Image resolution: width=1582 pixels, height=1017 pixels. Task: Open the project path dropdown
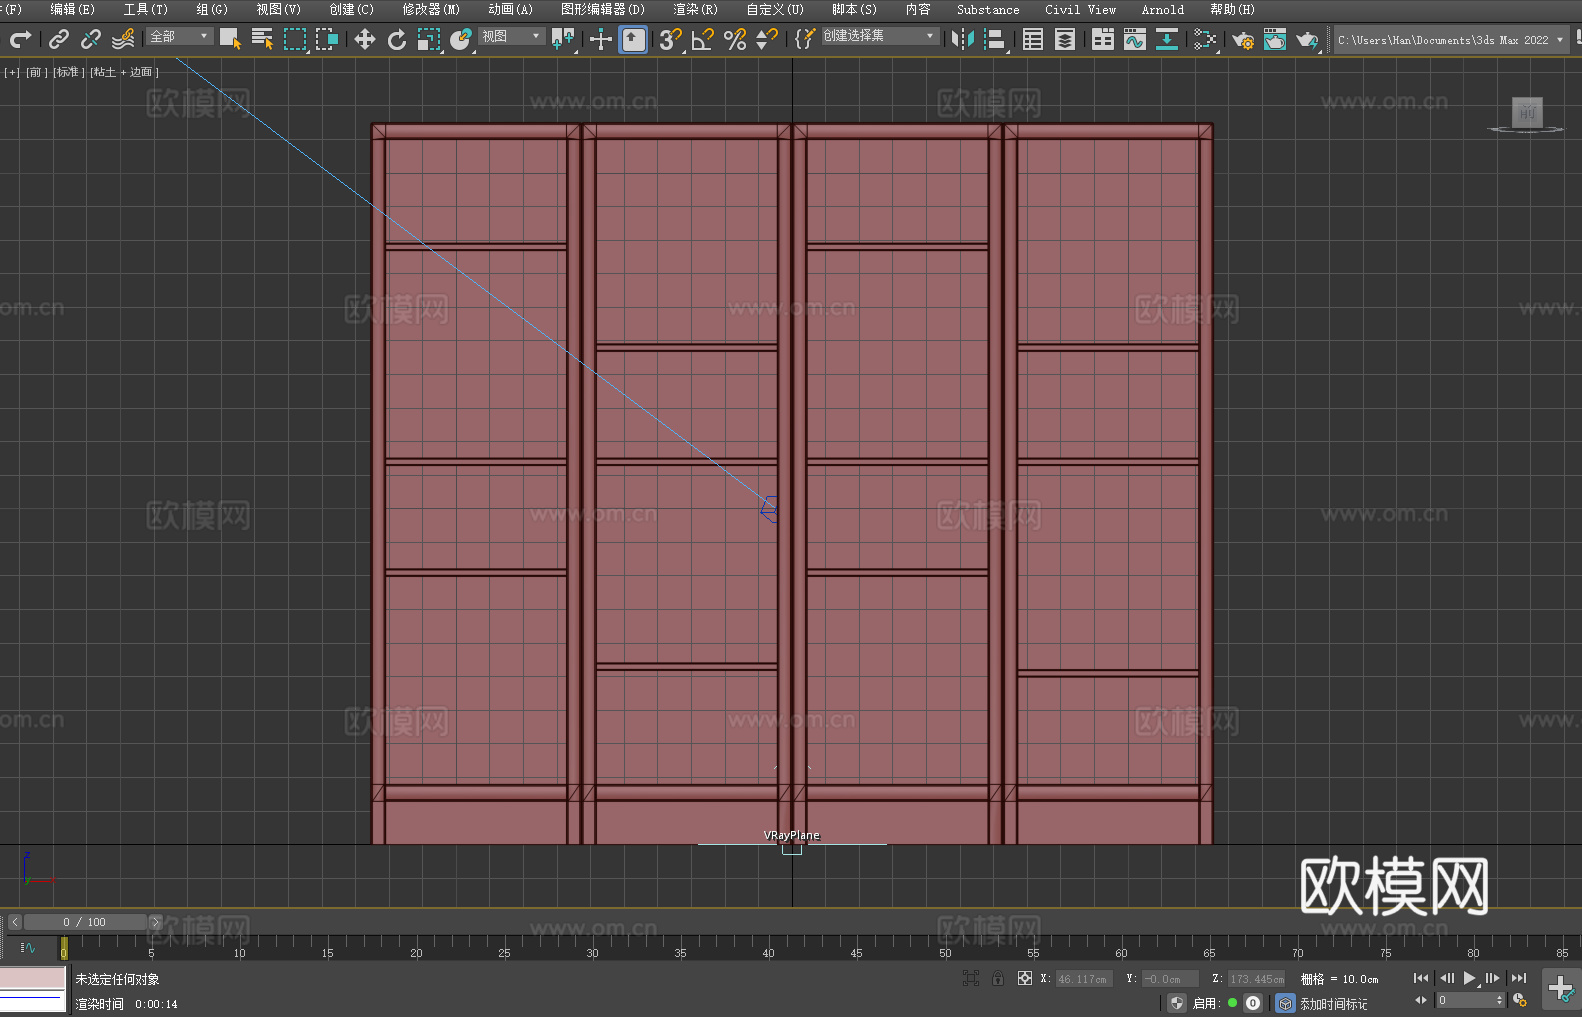[x=1451, y=40]
